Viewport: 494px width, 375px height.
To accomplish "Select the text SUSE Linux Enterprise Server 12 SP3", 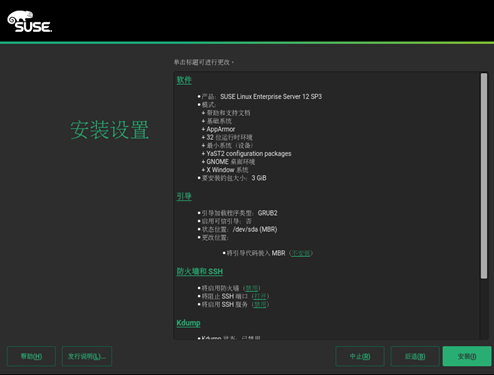I will click(x=271, y=97).
